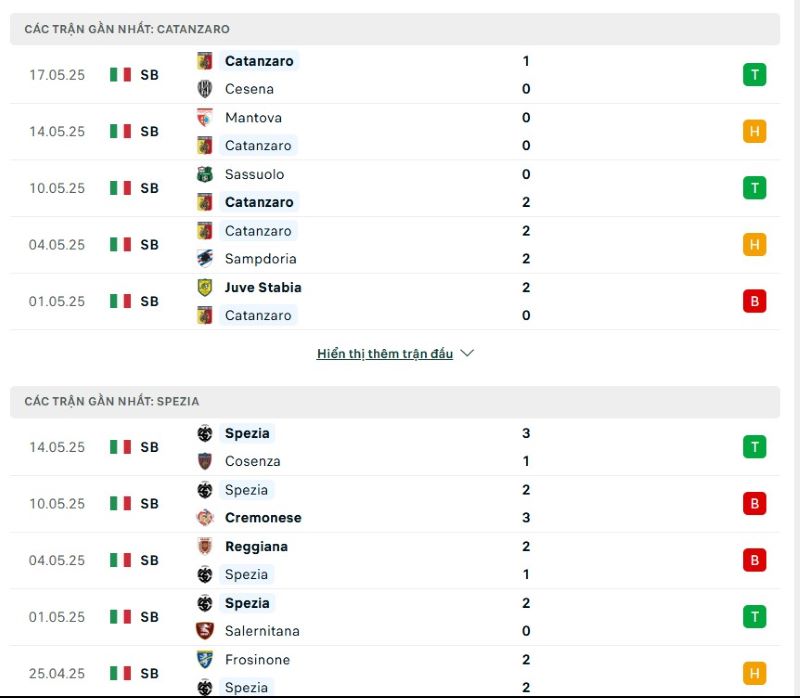Screen dimensions: 800x698
Task: Open 'Hiển thị thêm trận đấu' link
Action: (385, 354)
